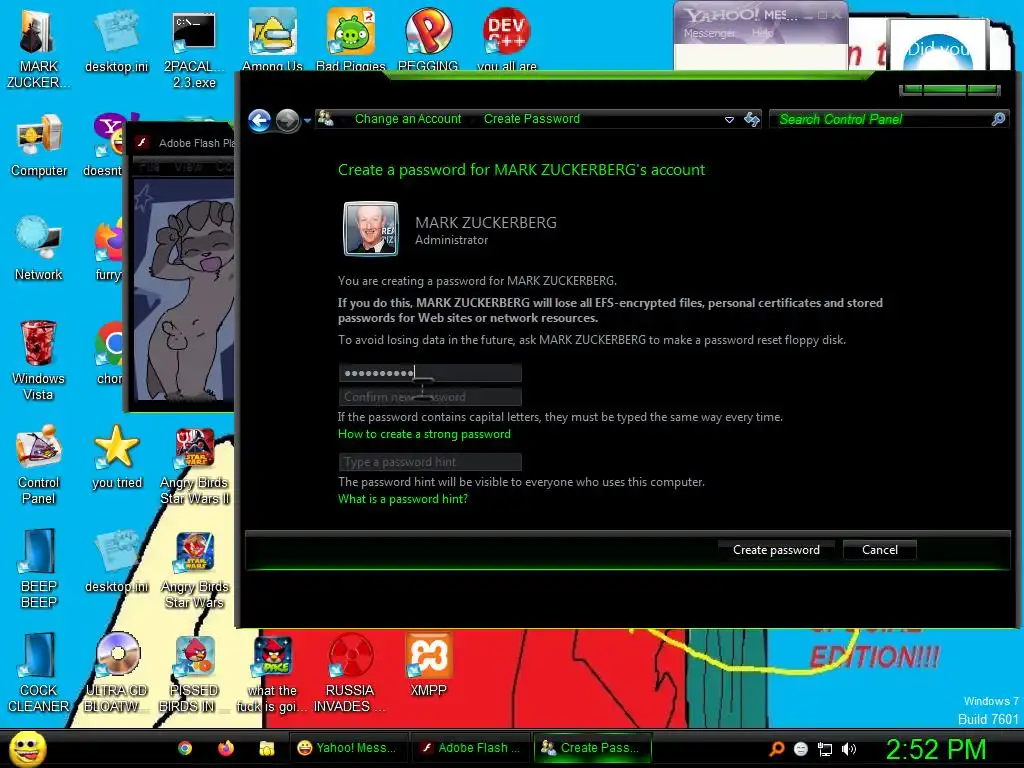Click the orange magnifier tray icon
The width and height of the screenshot is (1024, 768).
(776, 749)
